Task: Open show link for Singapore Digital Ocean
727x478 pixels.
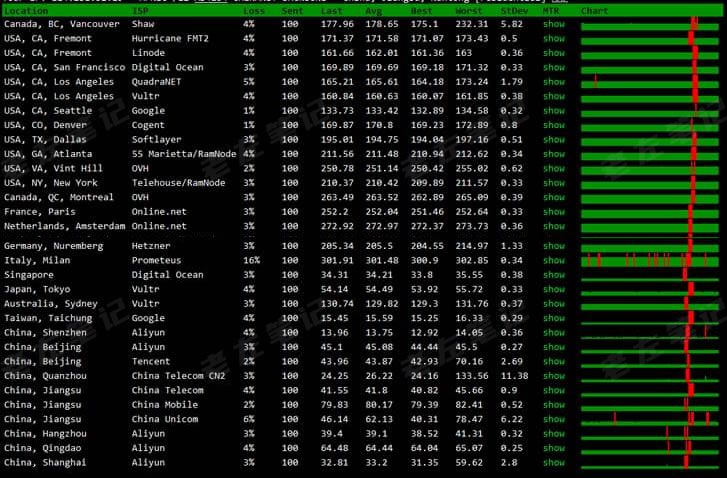Action: click(x=553, y=275)
